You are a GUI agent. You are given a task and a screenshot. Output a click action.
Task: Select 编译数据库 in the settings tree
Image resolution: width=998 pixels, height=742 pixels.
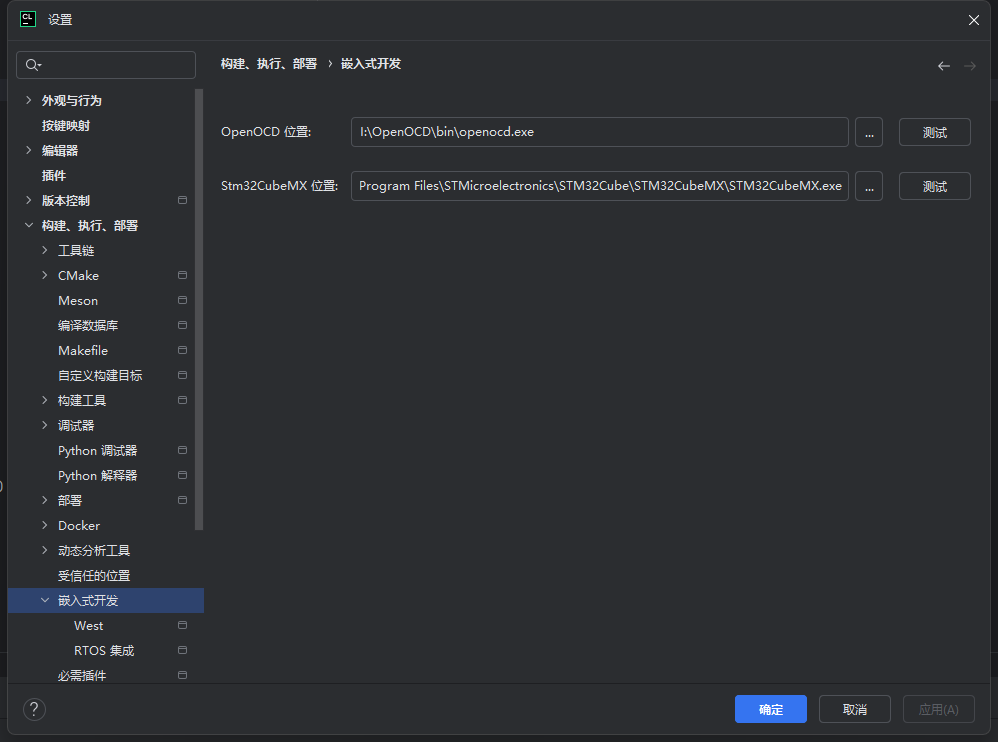click(88, 325)
